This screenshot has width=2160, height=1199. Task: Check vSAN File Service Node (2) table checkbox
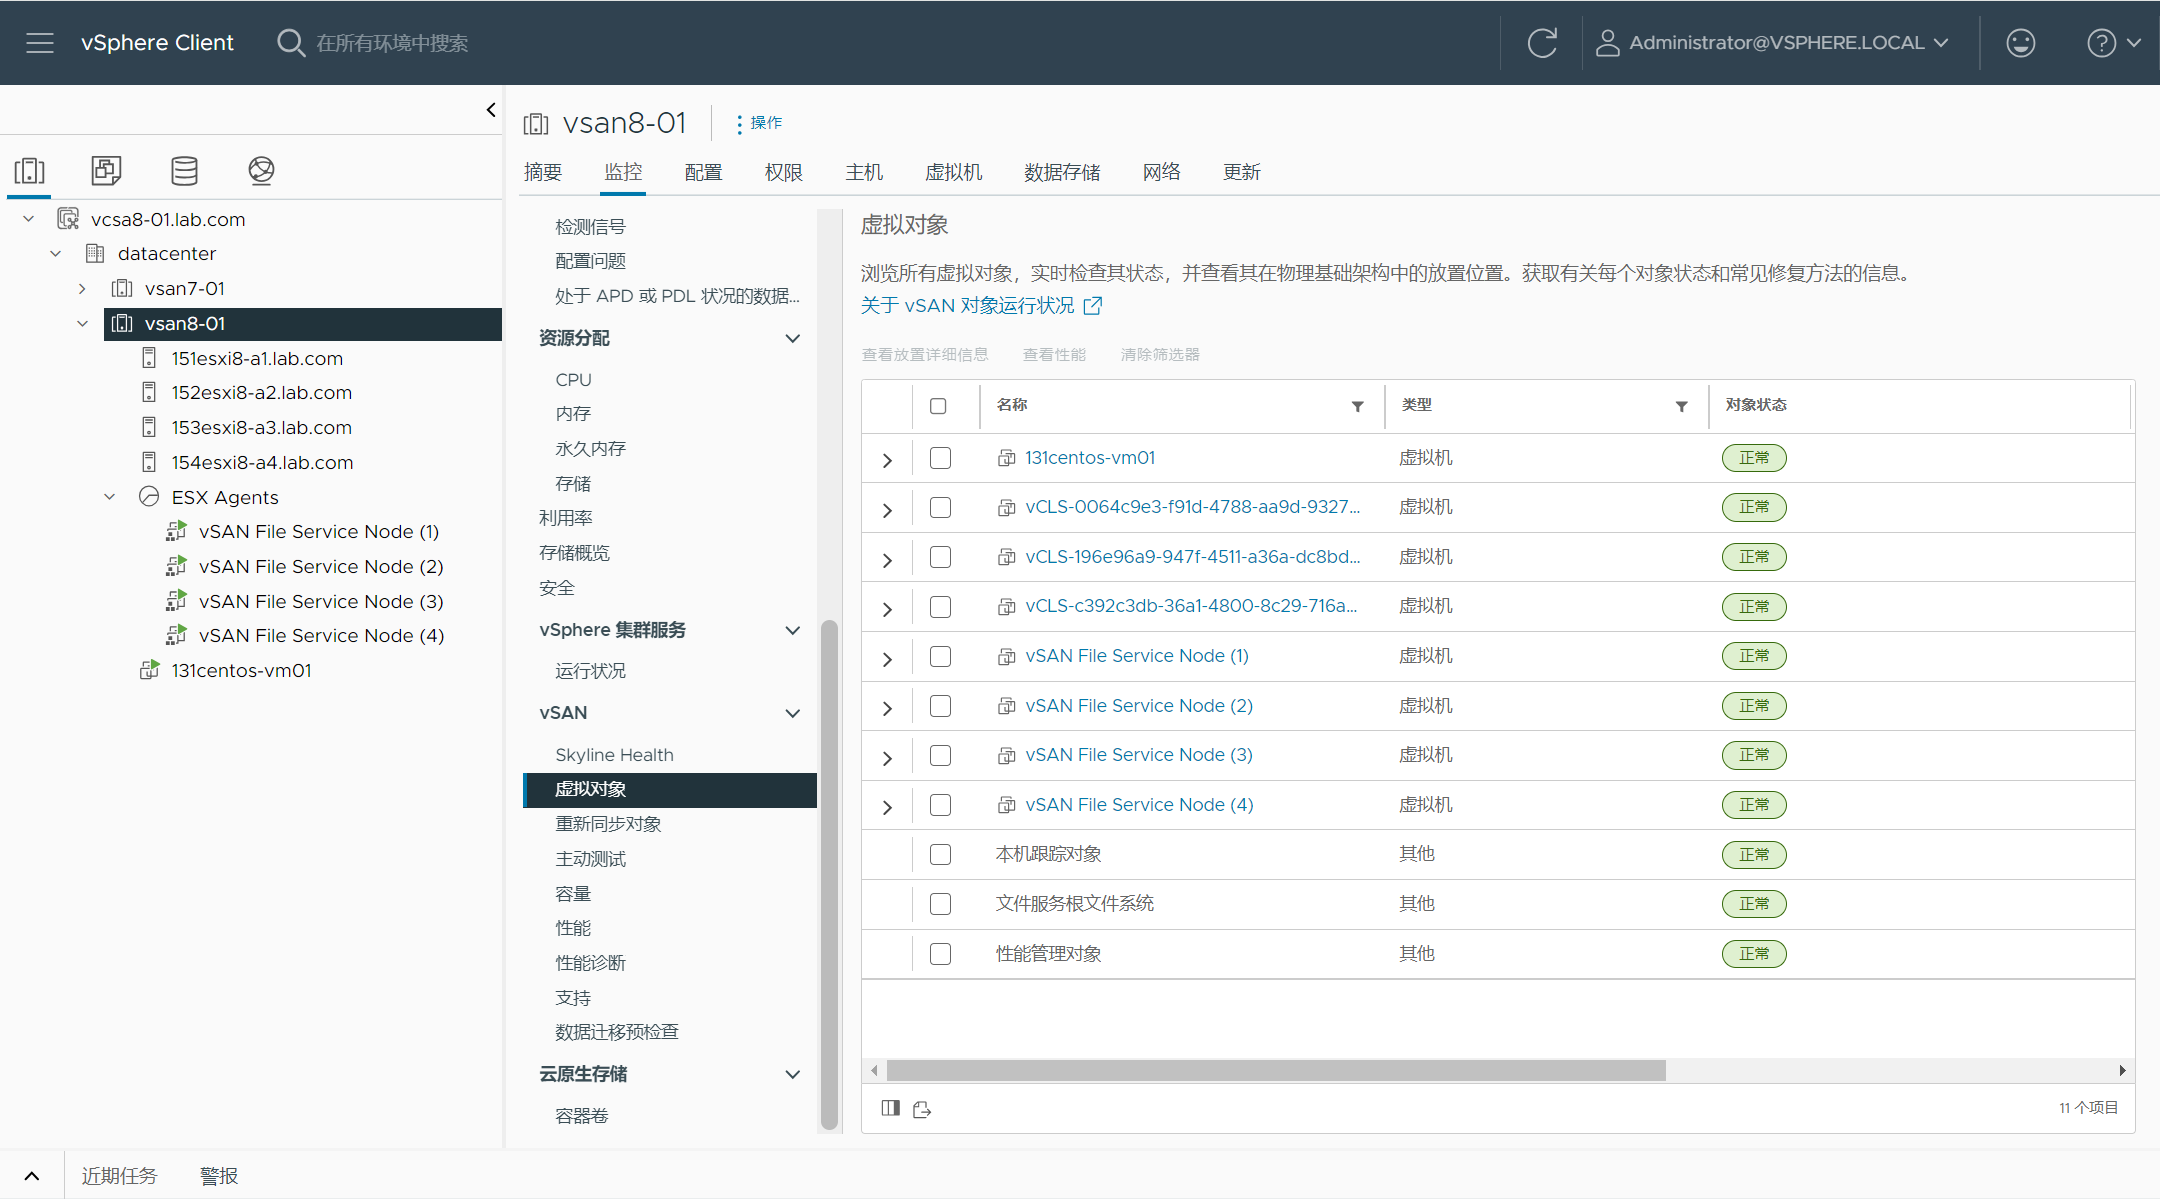coord(940,706)
